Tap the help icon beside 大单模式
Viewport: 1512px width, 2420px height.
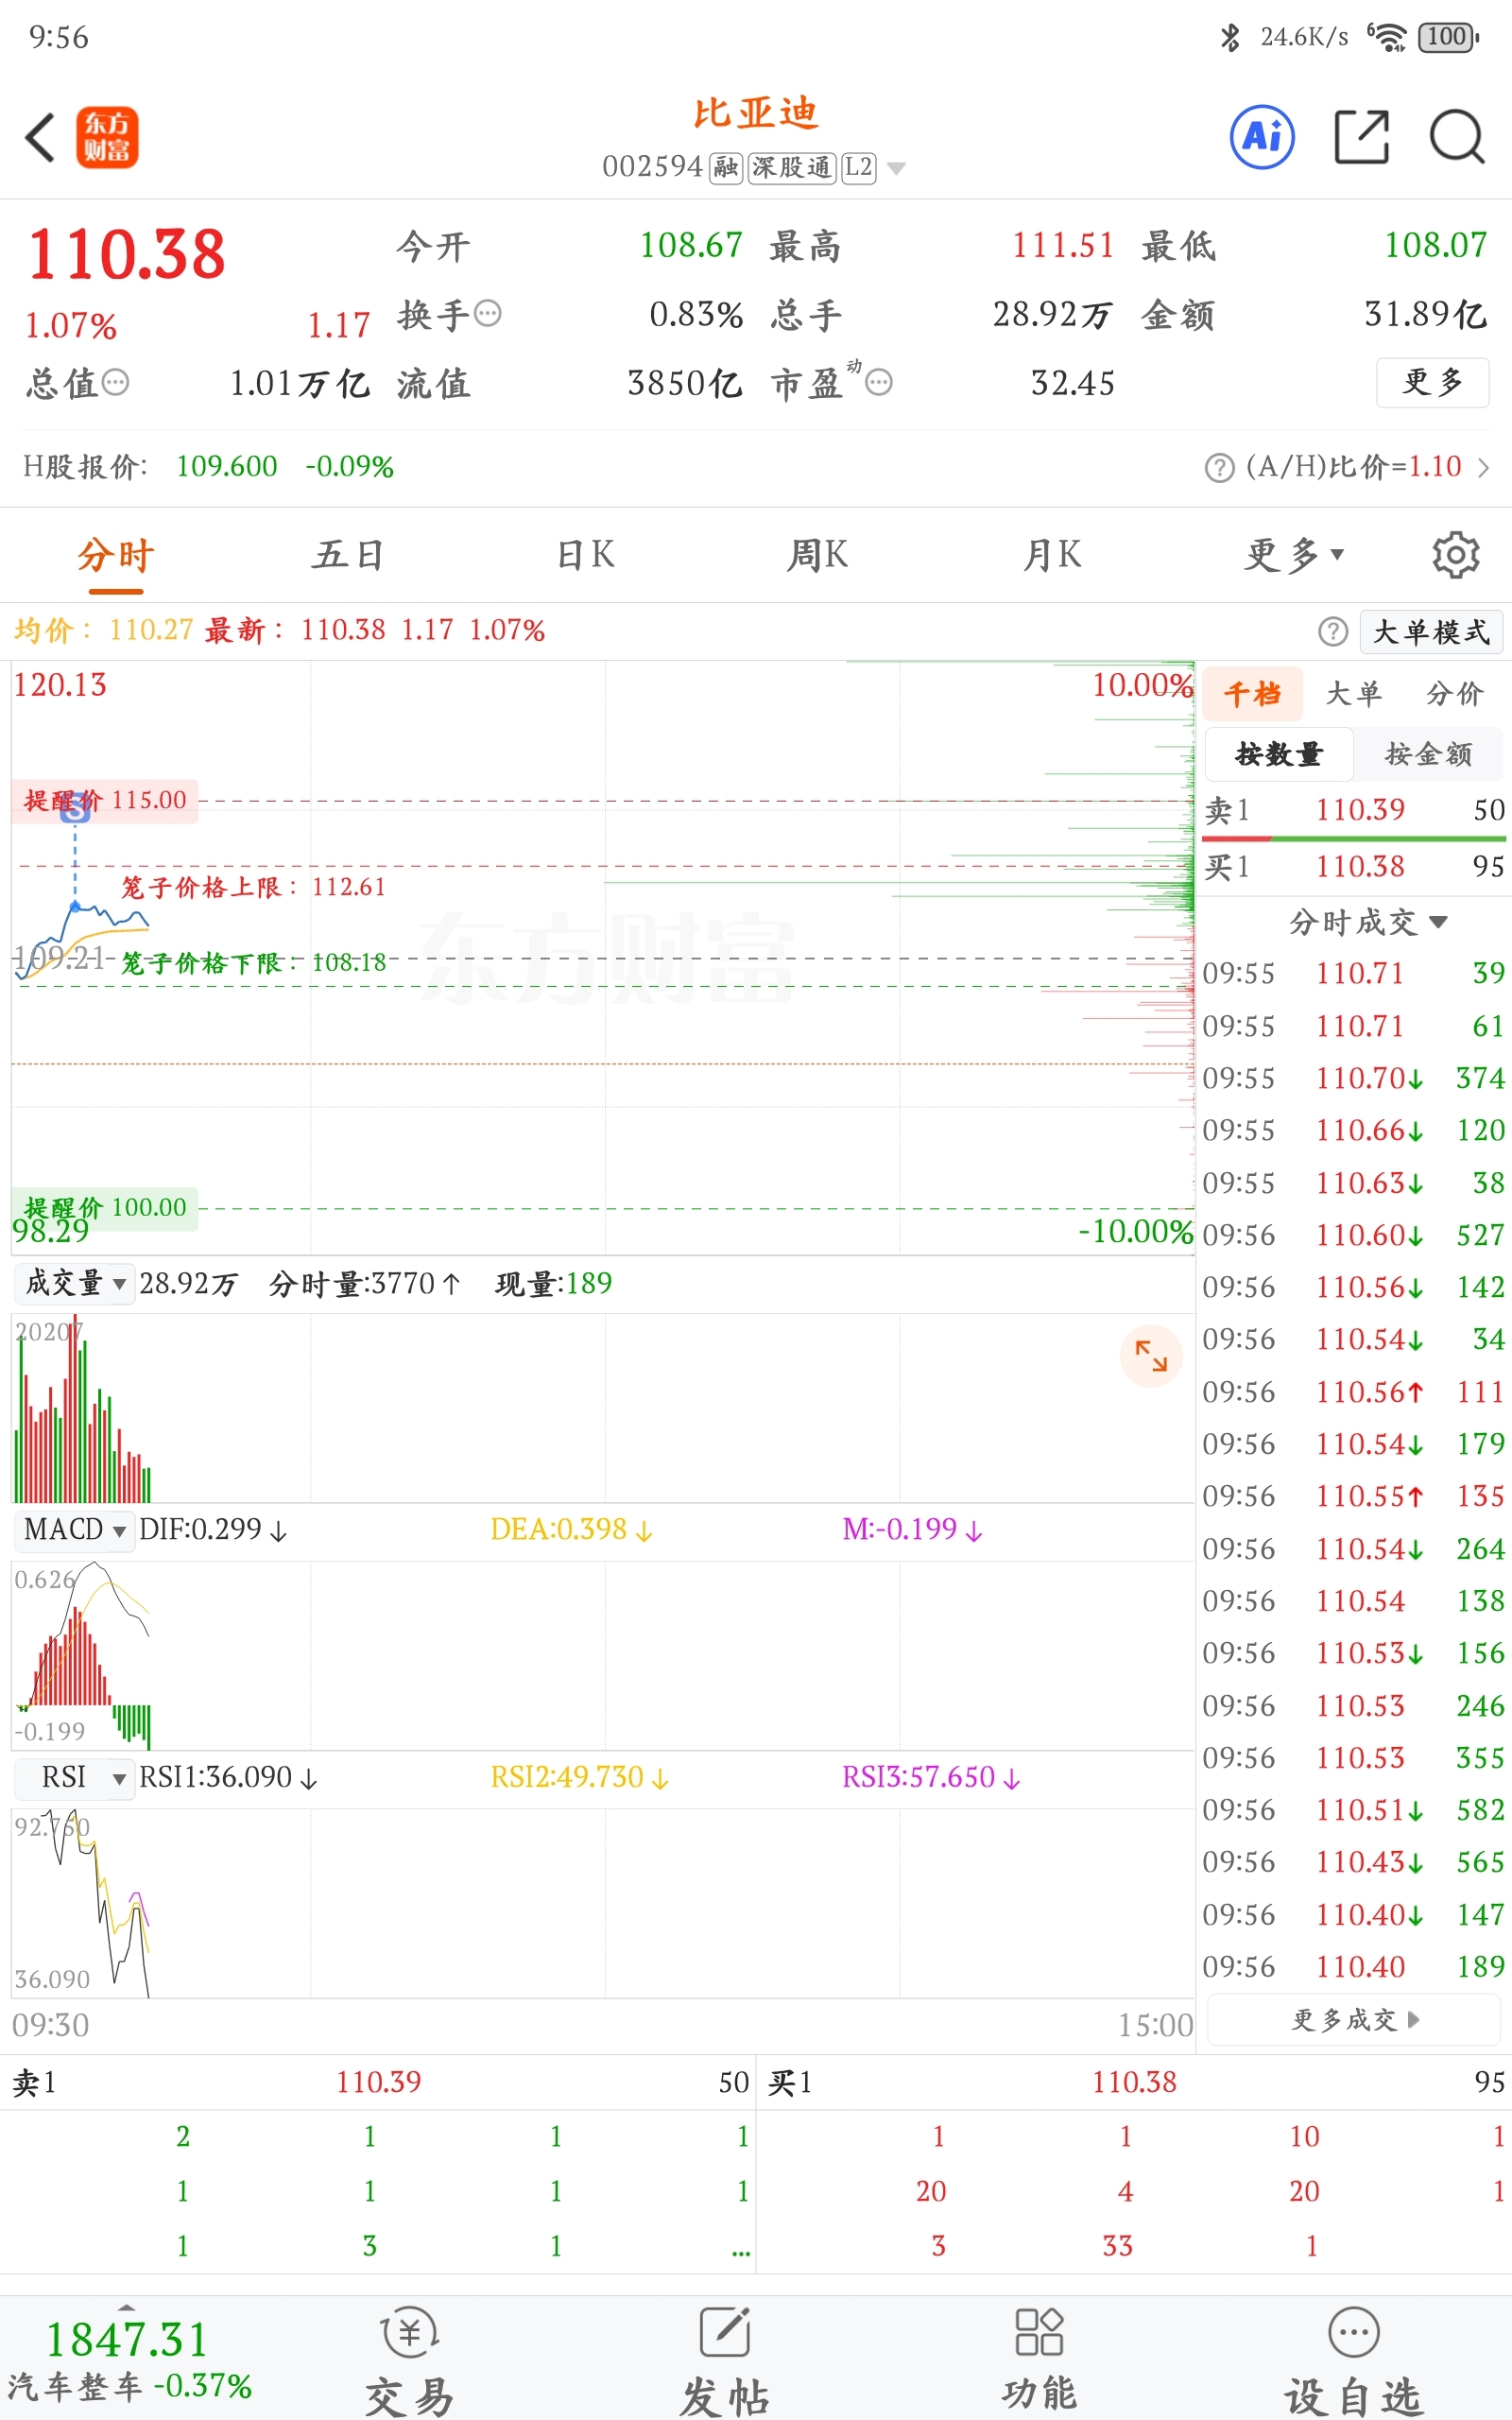pos(1332,631)
